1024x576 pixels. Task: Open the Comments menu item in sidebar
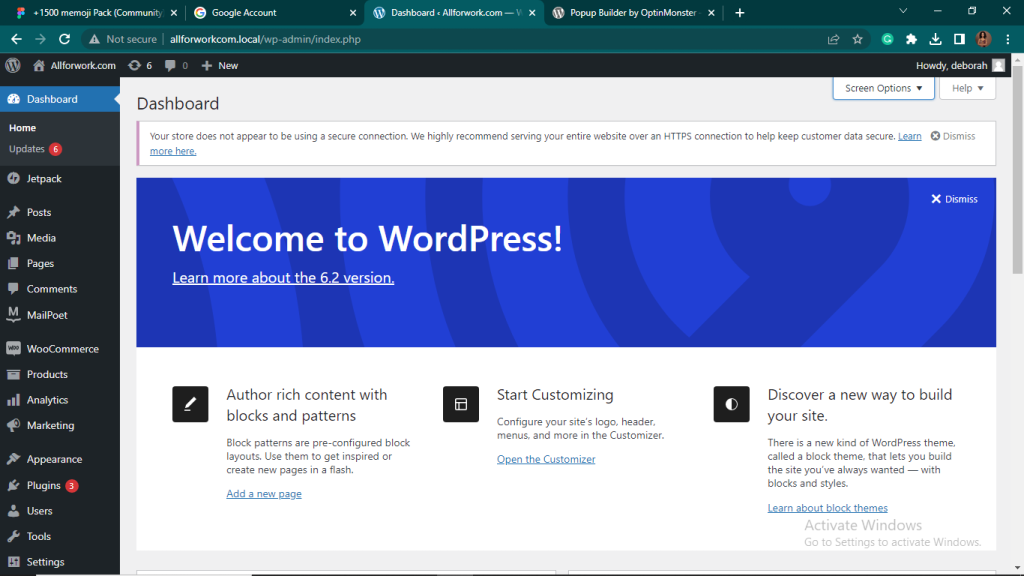60,289
